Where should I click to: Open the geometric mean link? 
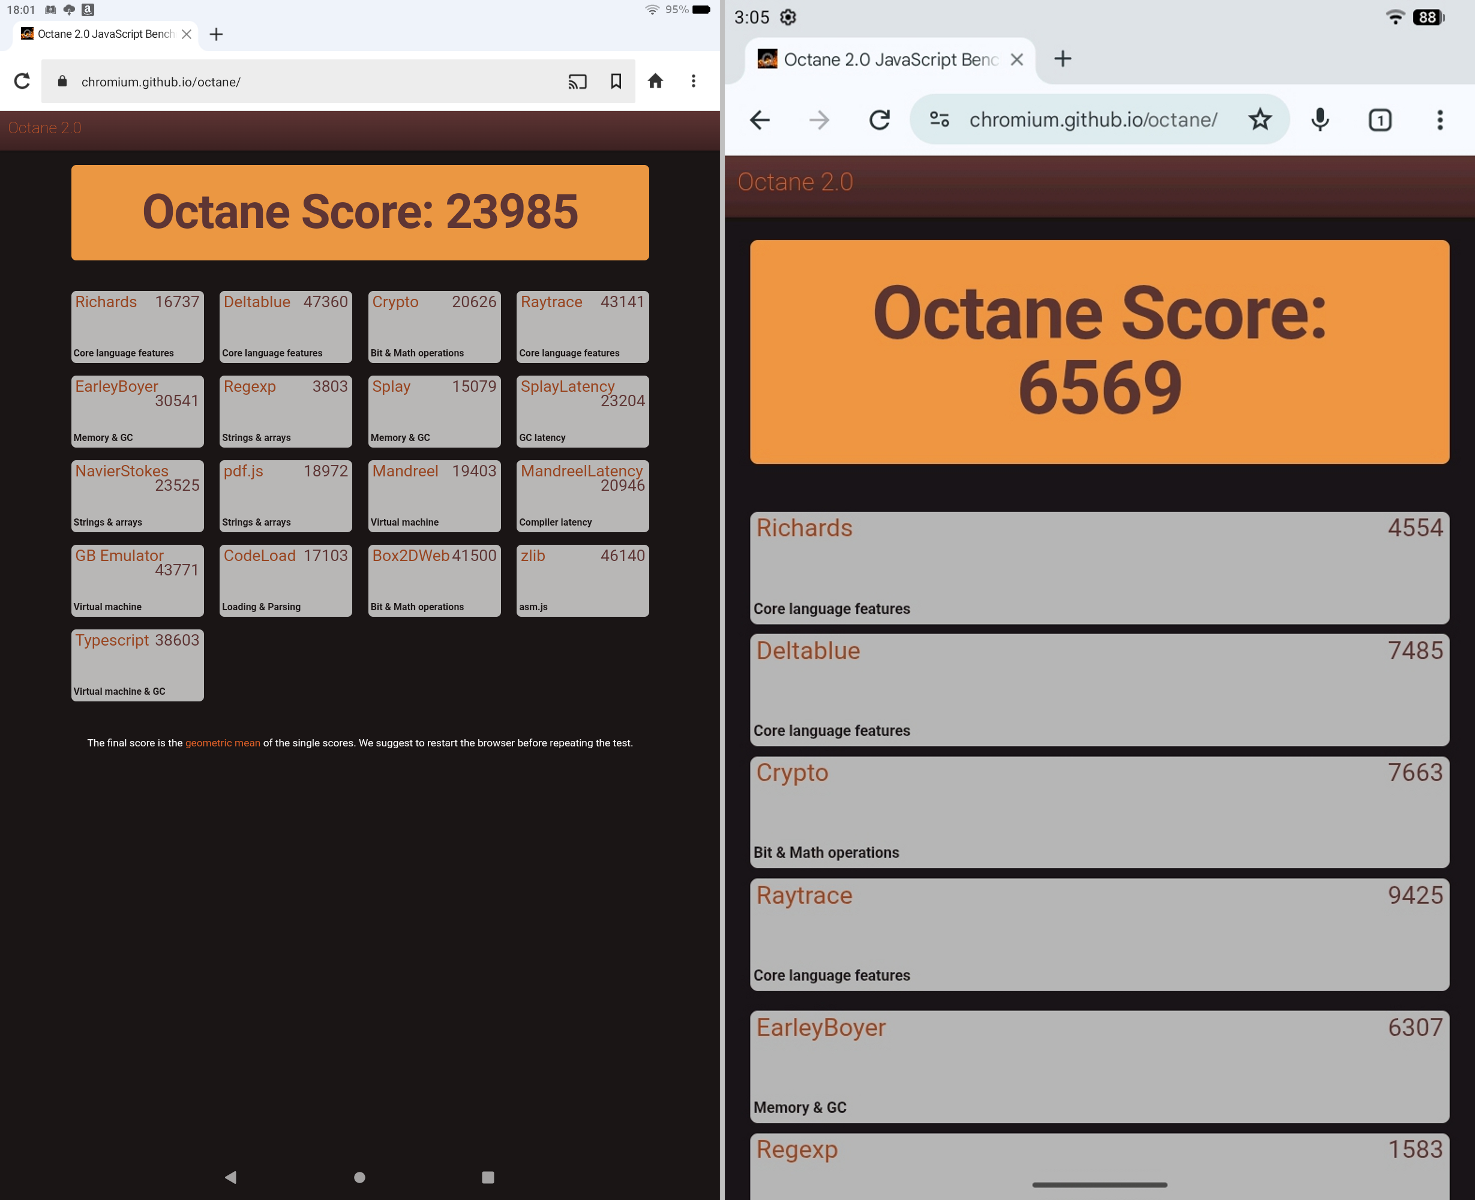pyautogui.click(x=222, y=743)
